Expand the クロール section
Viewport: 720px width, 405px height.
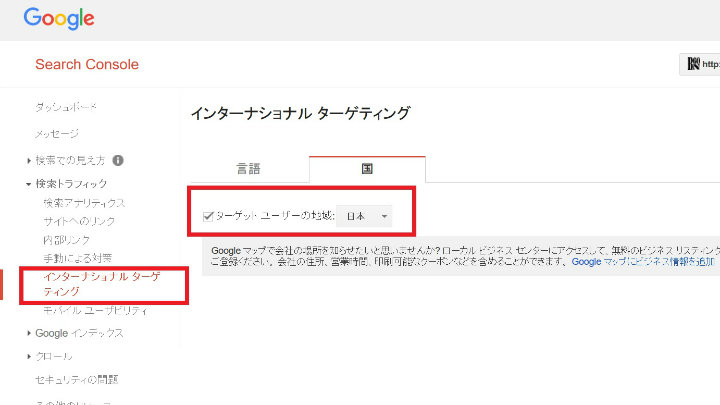click(x=29, y=356)
